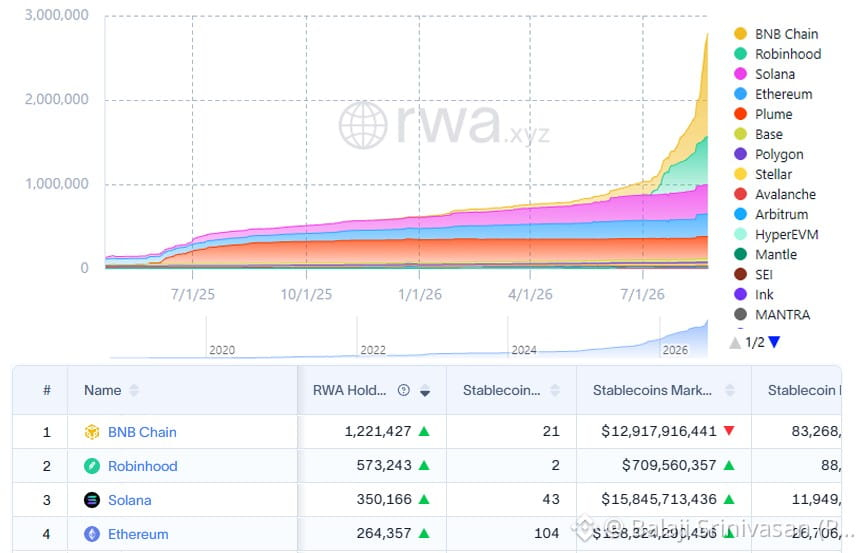Open RWA Holders column help icon
862x553 pixels.
pos(404,390)
